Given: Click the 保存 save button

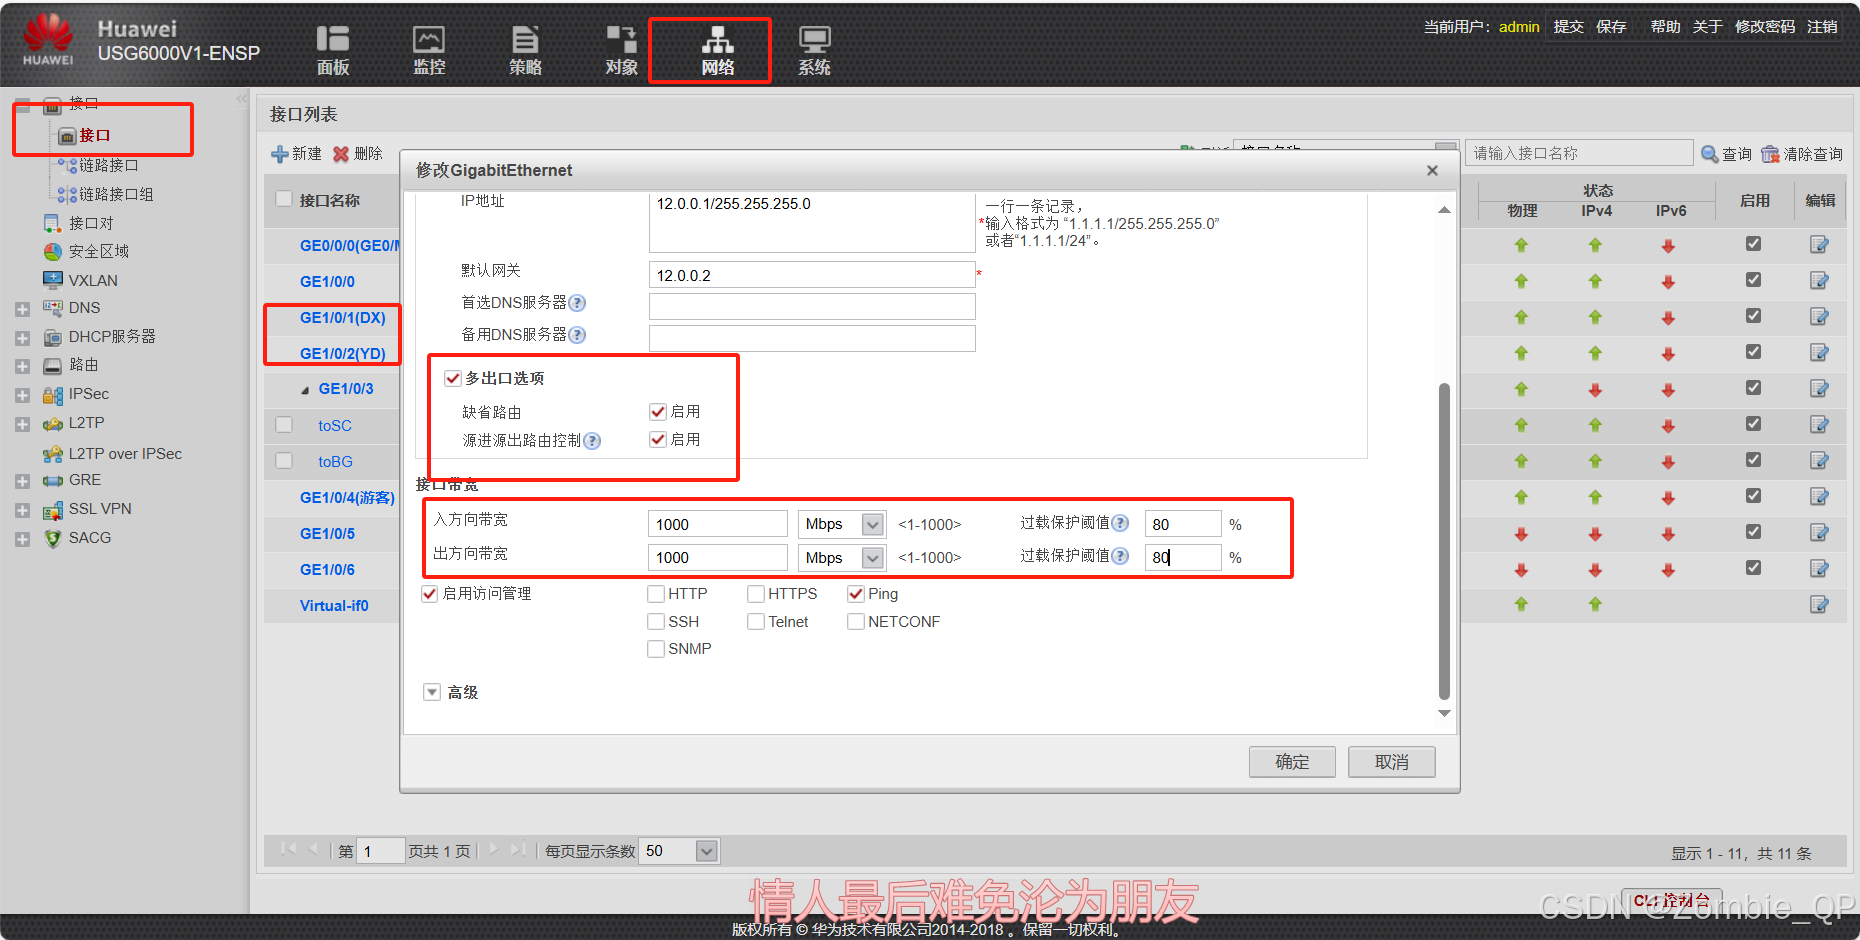Looking at the screenshot, I should click(x=1611, y=27).
